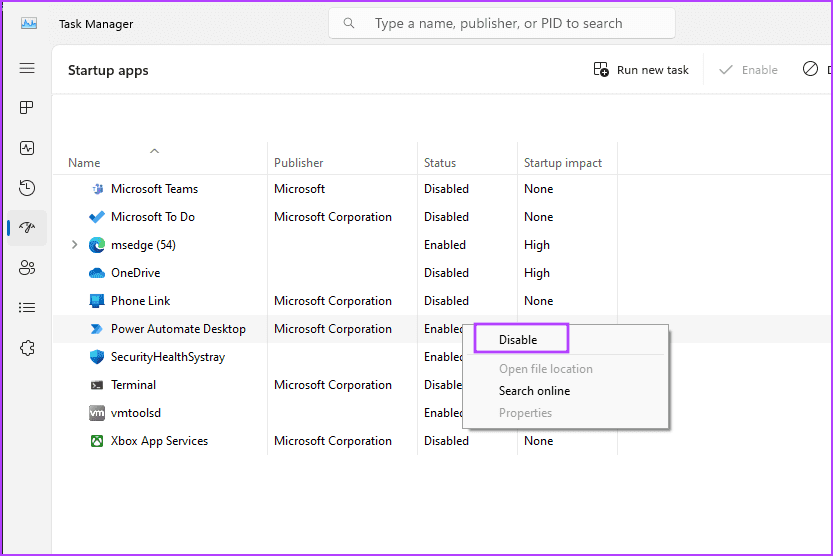Open the Details page list icon
This screenshot has height=556, width=833.
tap(27, 307)
